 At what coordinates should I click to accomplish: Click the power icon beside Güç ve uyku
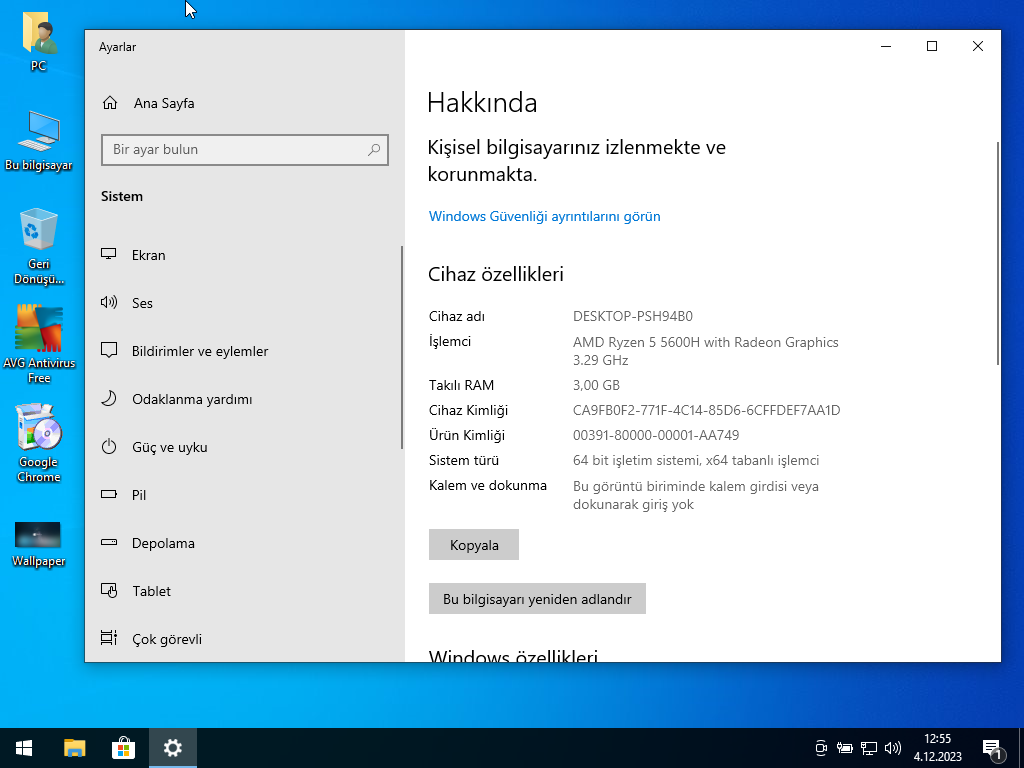[x=108, y=447]
